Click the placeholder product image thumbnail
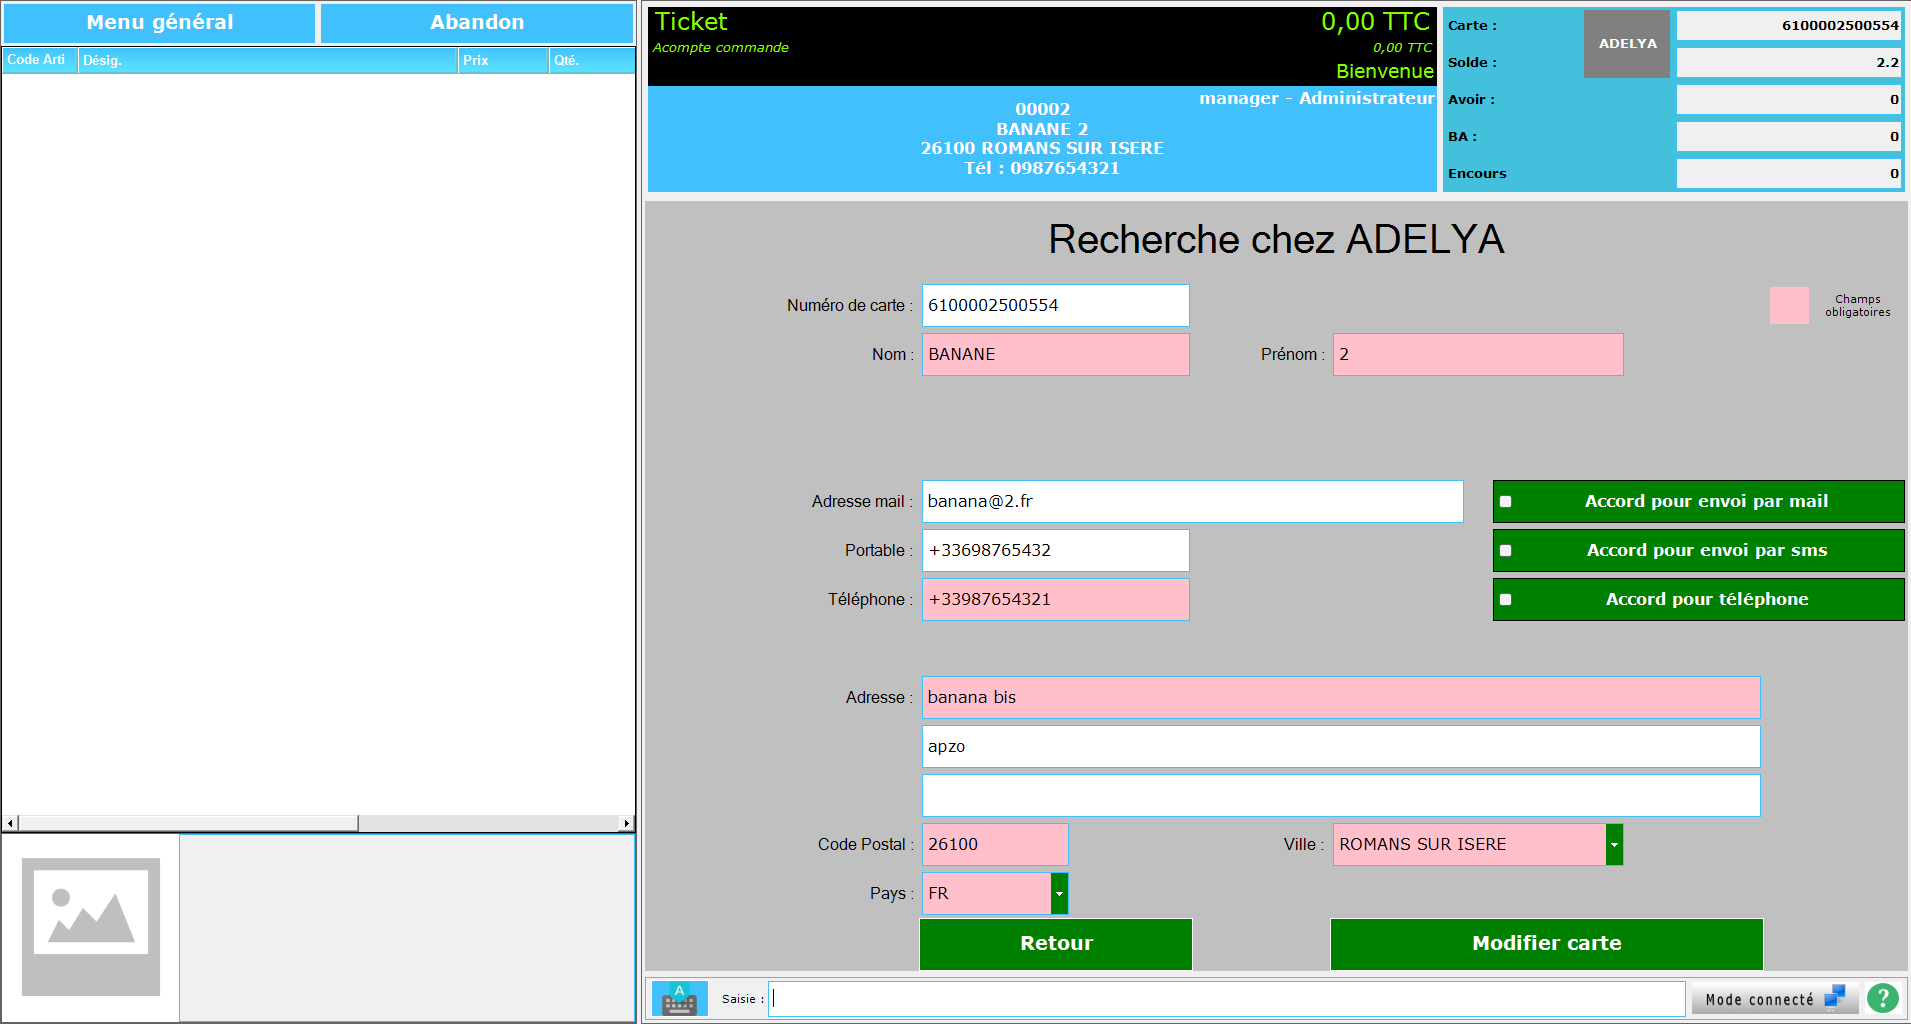 click(91, 927)
